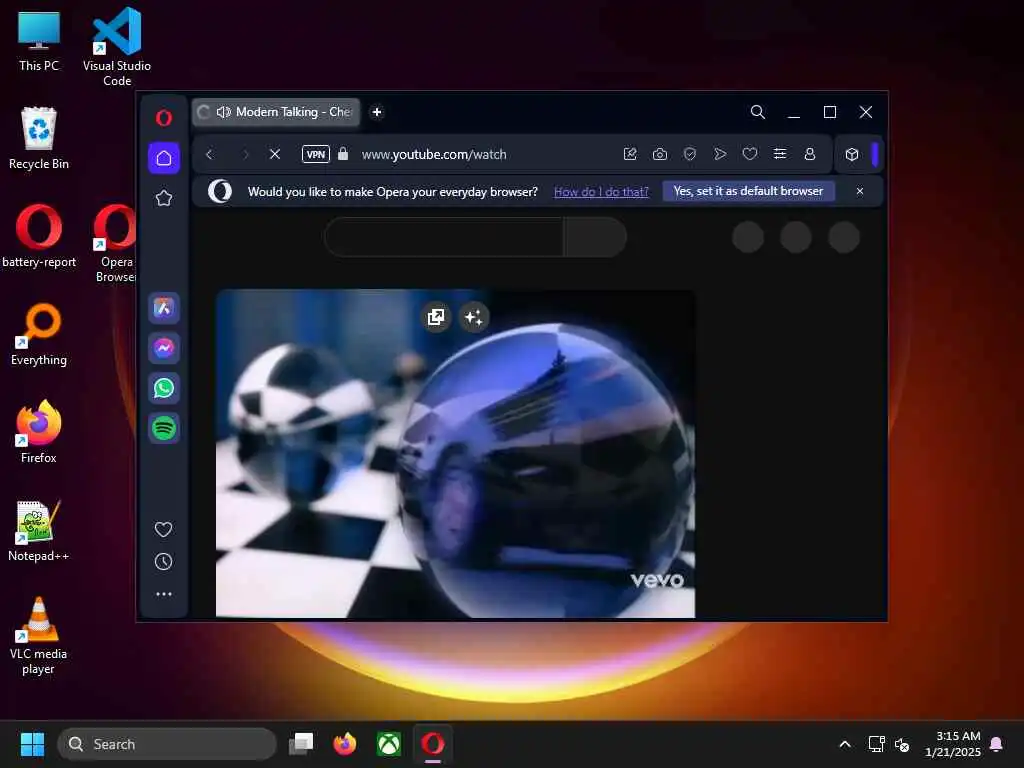This screenshot has height=768, width=1024.
Task: Open the tab search magnifier icon
Action: tap(758, 112)
